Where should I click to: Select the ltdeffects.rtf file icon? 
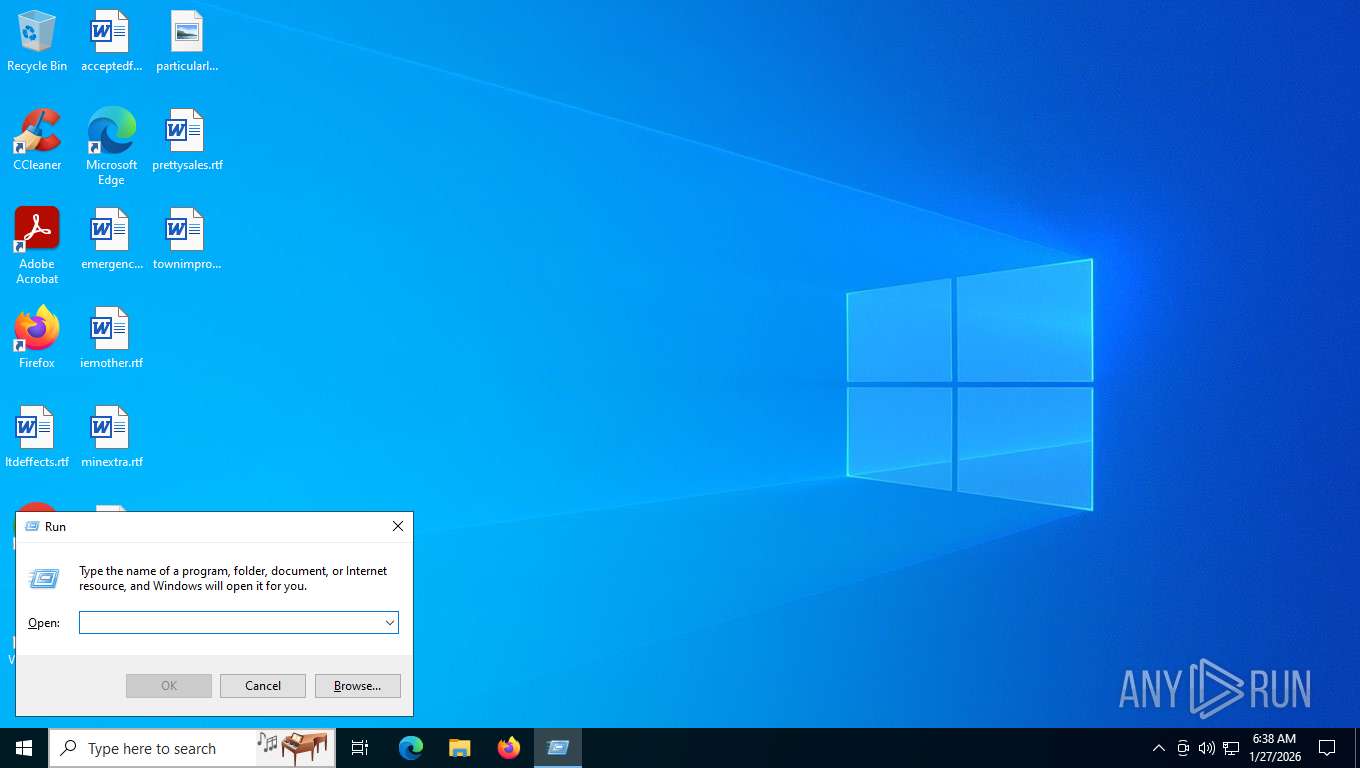coord(37,437)
